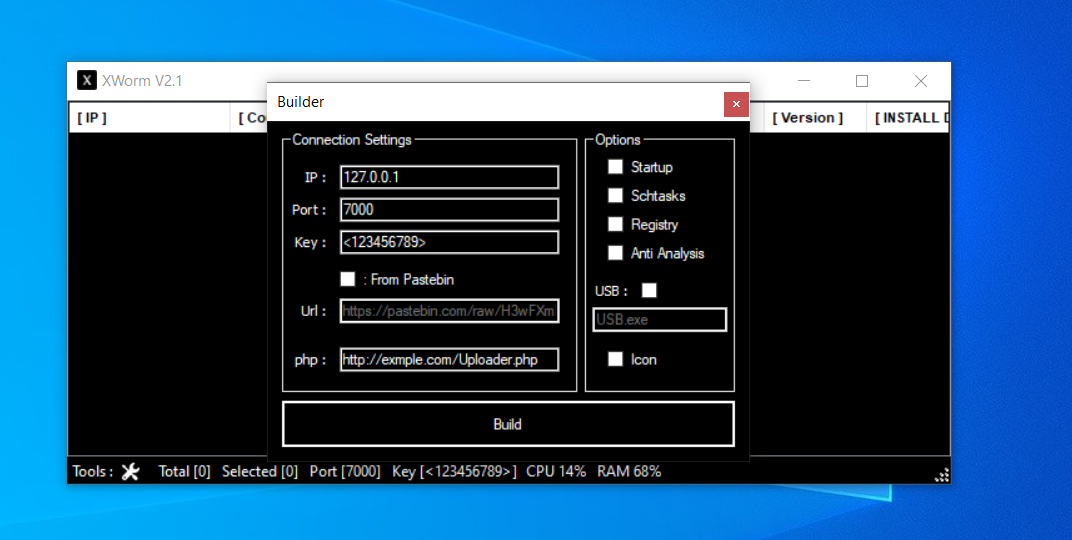This screenshot has width=1072, height=540.
Task: Click the XWorm V2.1 window title text
Action: [142, 81]
